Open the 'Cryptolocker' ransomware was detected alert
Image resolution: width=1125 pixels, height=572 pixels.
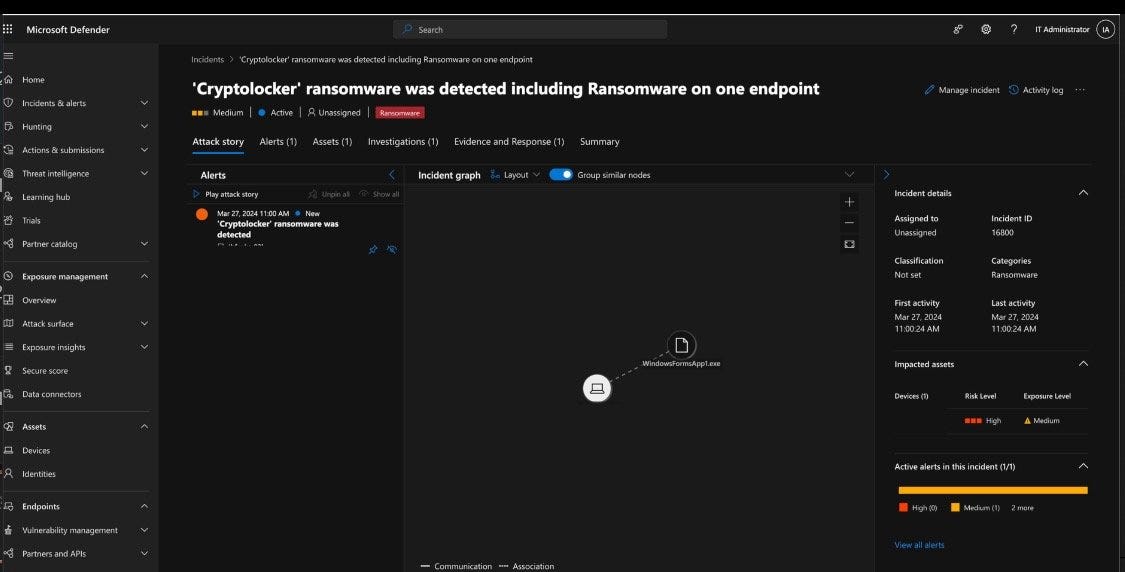(278, 229)
